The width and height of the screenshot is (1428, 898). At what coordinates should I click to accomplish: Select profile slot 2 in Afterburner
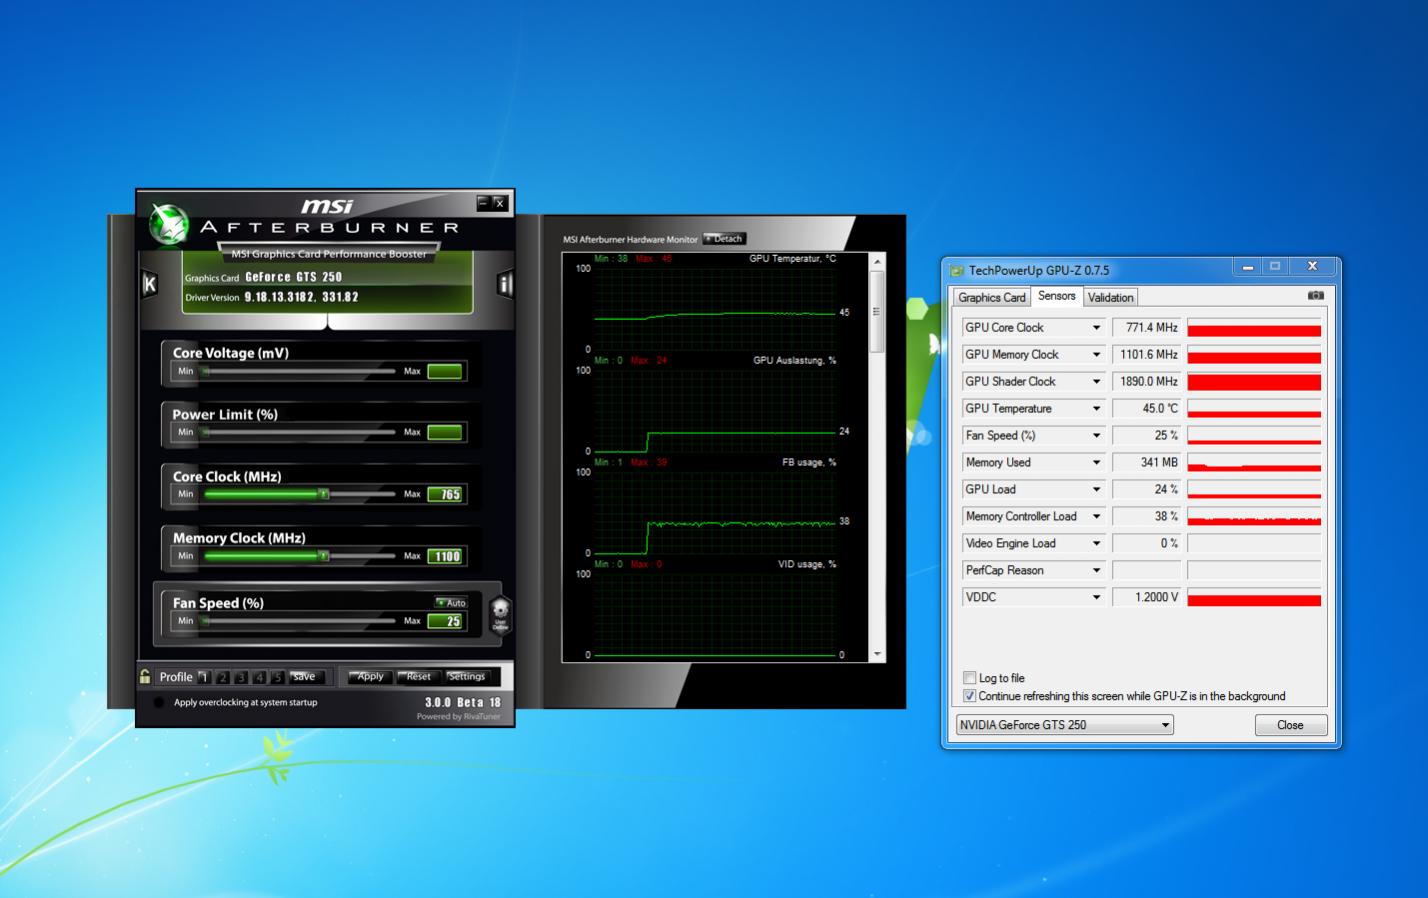point(223,677)
